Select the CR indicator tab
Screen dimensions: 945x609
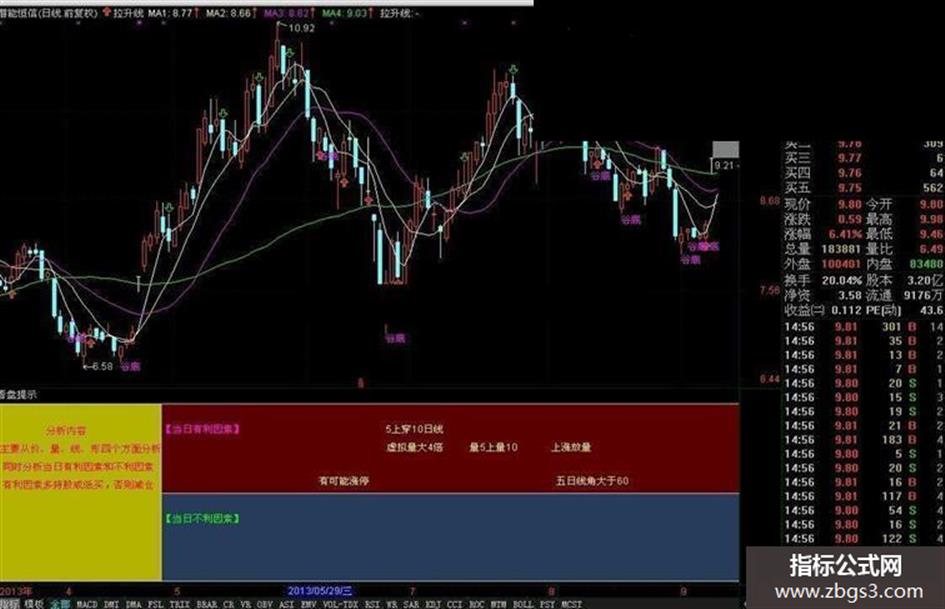tap(228, 604)
